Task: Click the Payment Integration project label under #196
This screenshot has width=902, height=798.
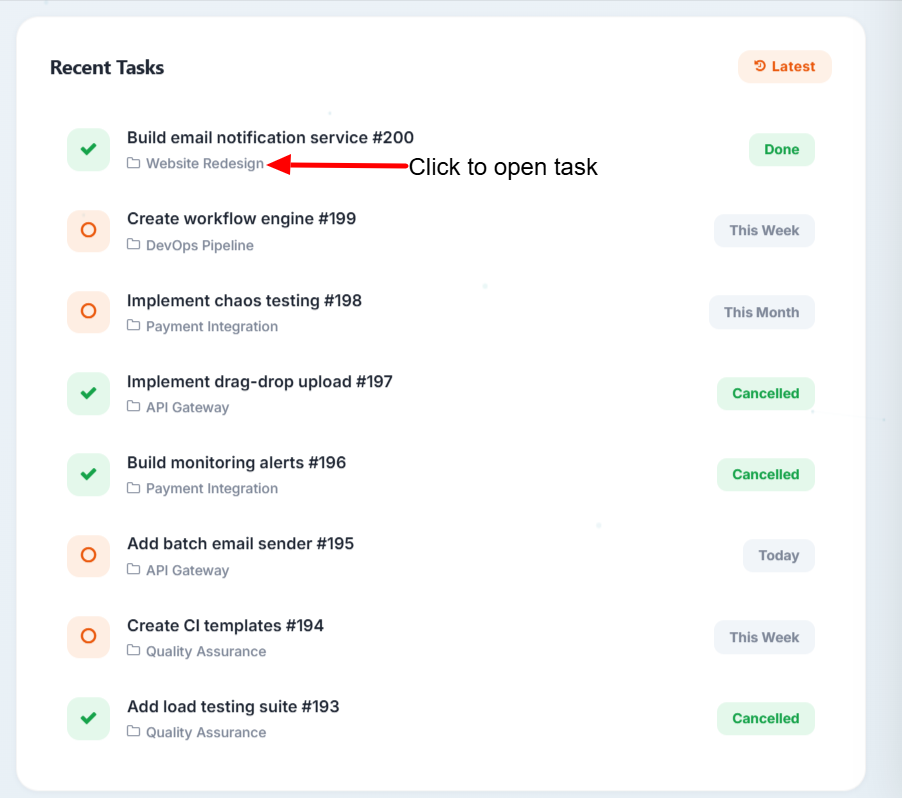Action: pos(210,488)
